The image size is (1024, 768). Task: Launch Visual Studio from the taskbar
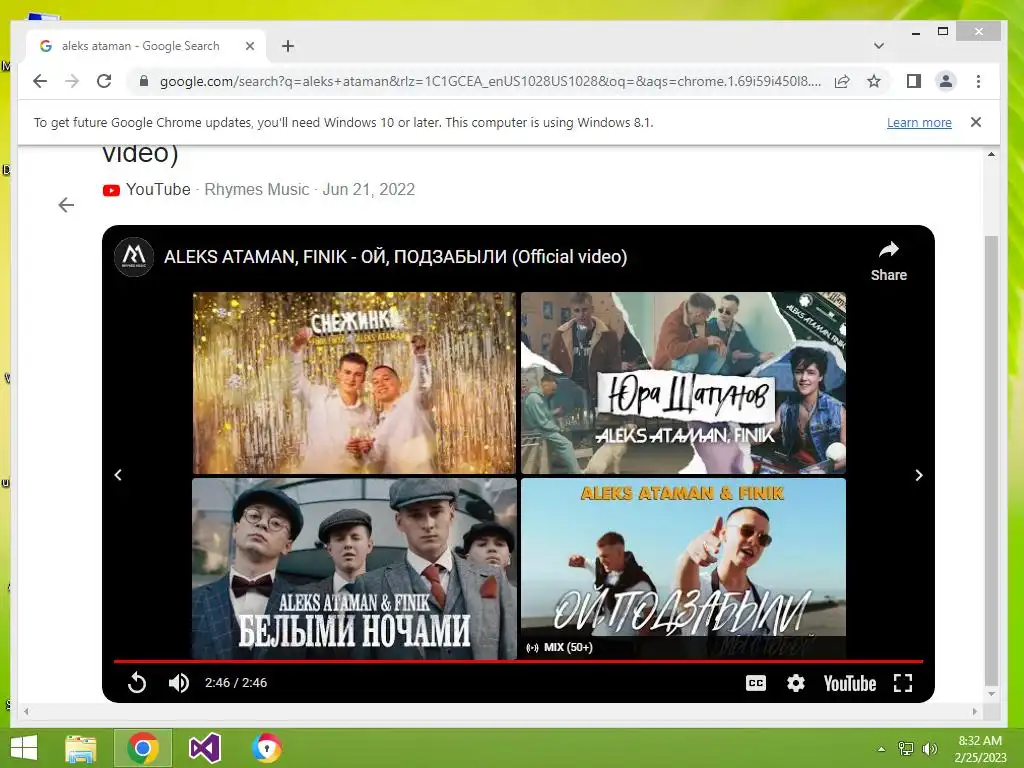click(x=204, y=748)
